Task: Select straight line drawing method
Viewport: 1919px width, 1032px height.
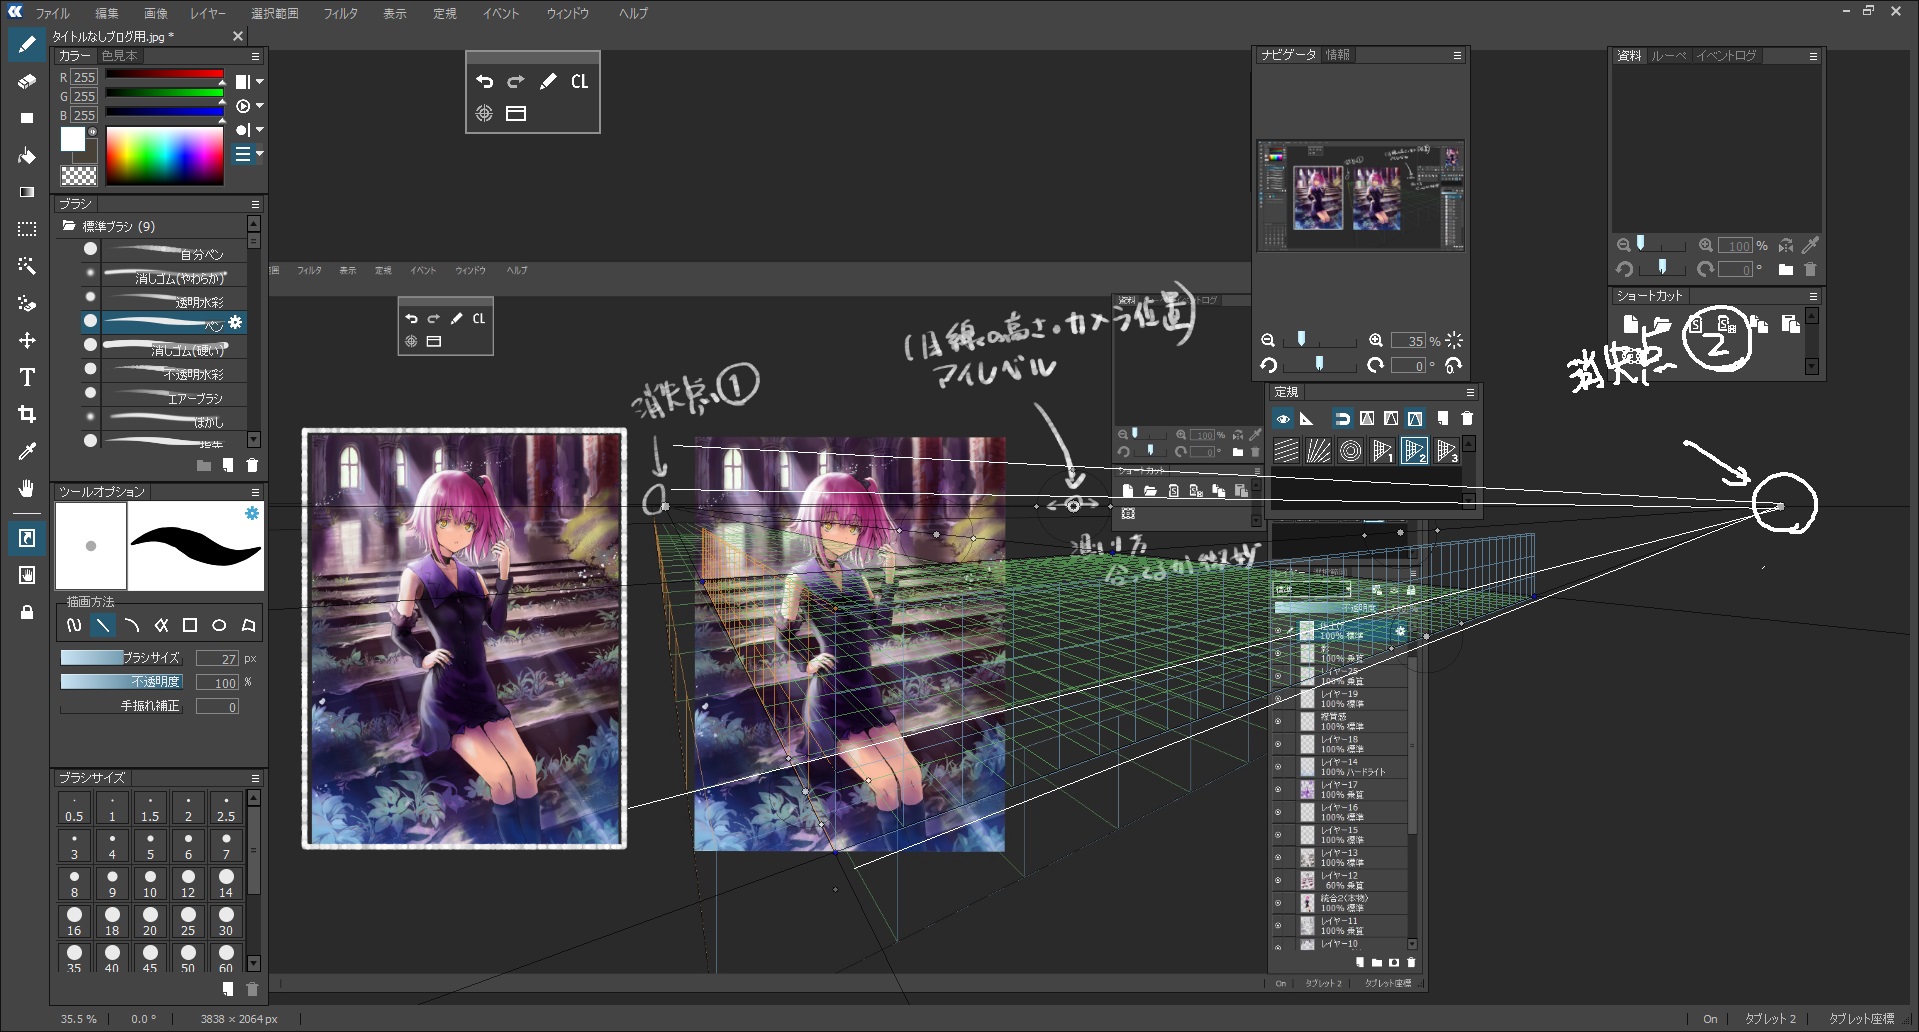Action: [x=102, y=625]
